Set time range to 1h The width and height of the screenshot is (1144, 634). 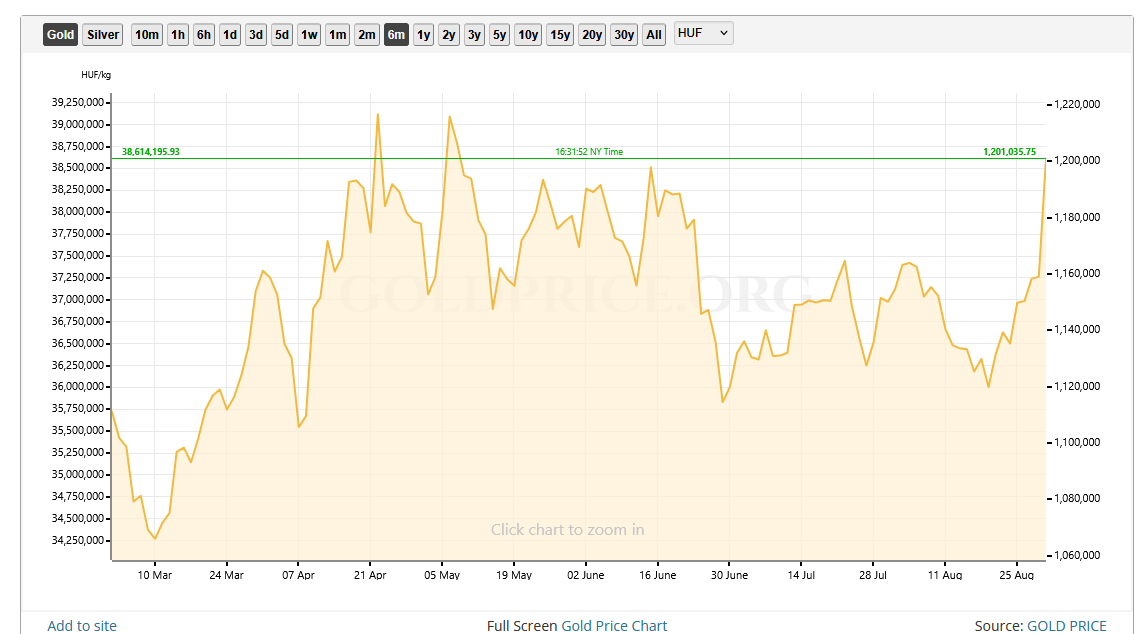178,34
